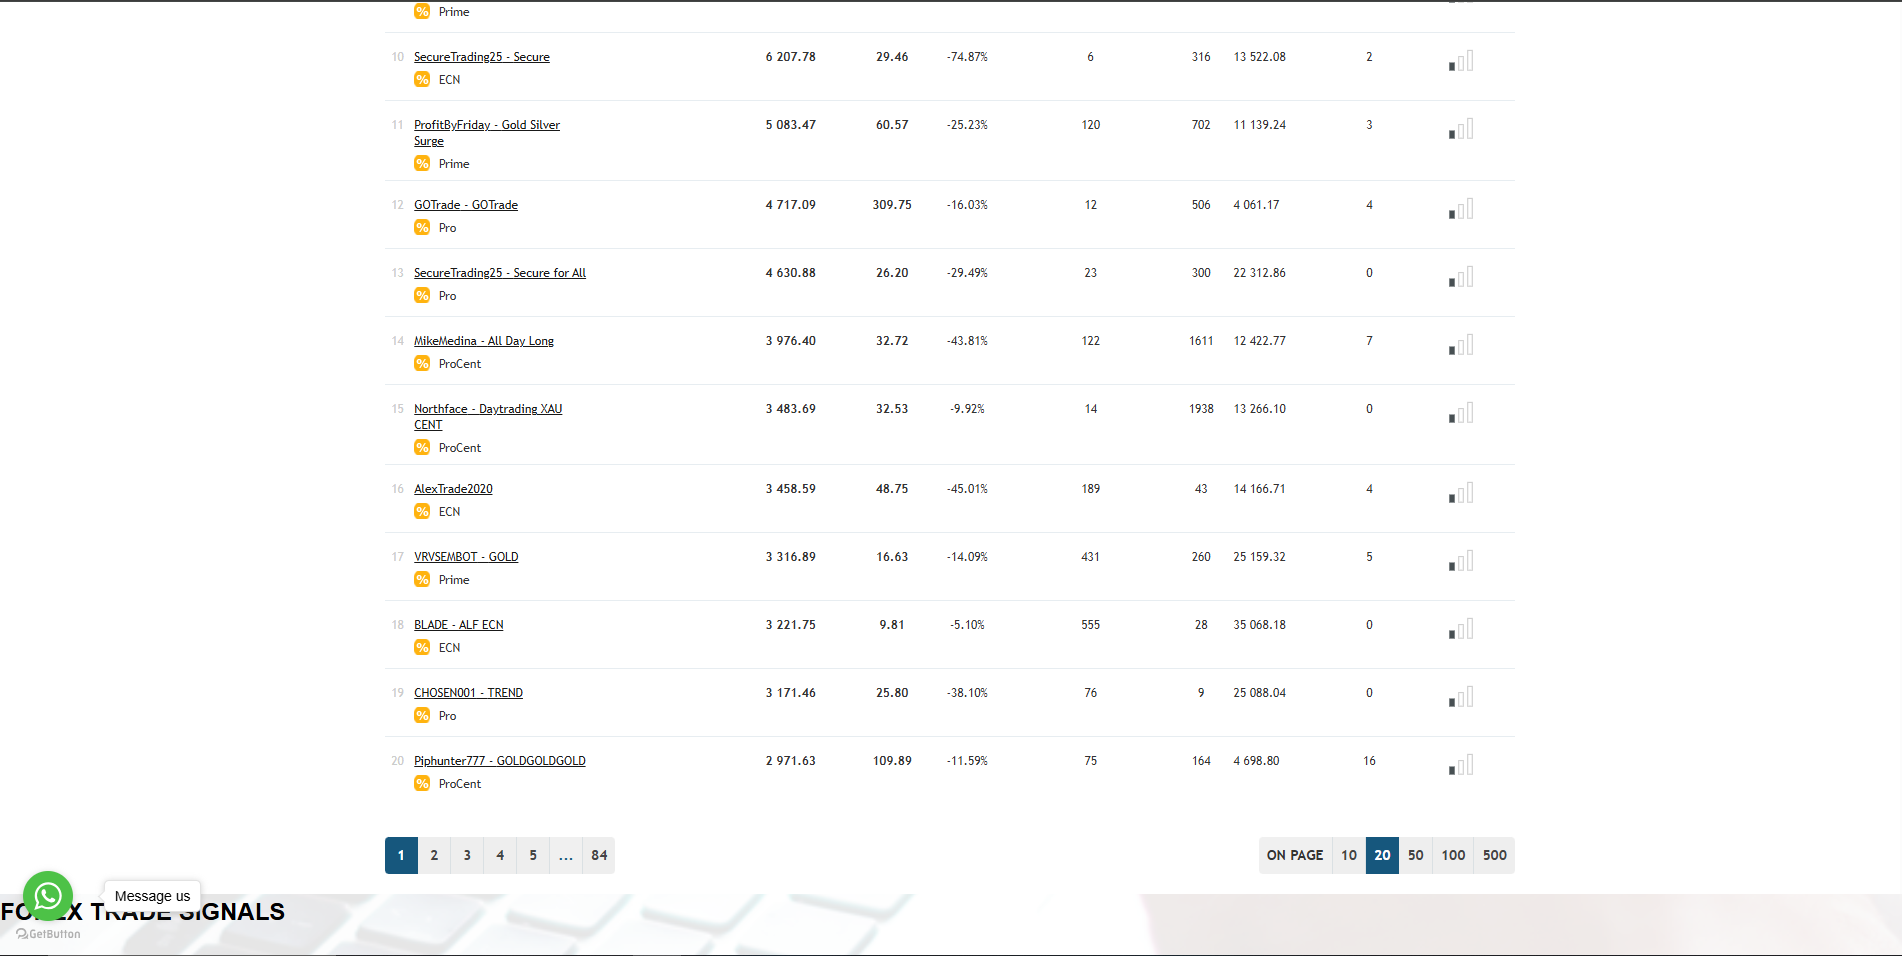The width and height of the screenshot is (1902, 956).
Task: Open Northface - Daytrading XAU CENT link
Action: tap(487, 409)
